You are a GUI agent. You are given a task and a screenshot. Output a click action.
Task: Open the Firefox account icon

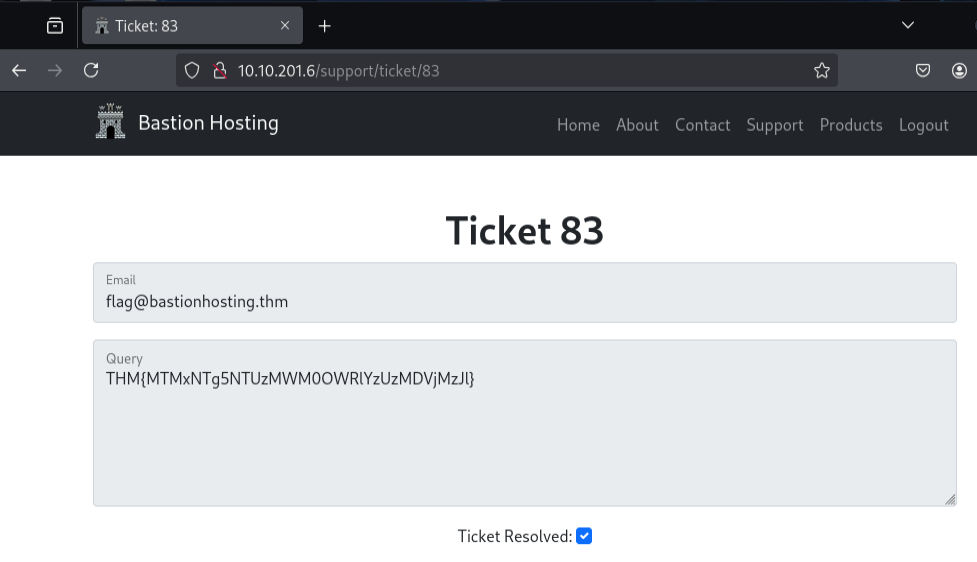960,70
